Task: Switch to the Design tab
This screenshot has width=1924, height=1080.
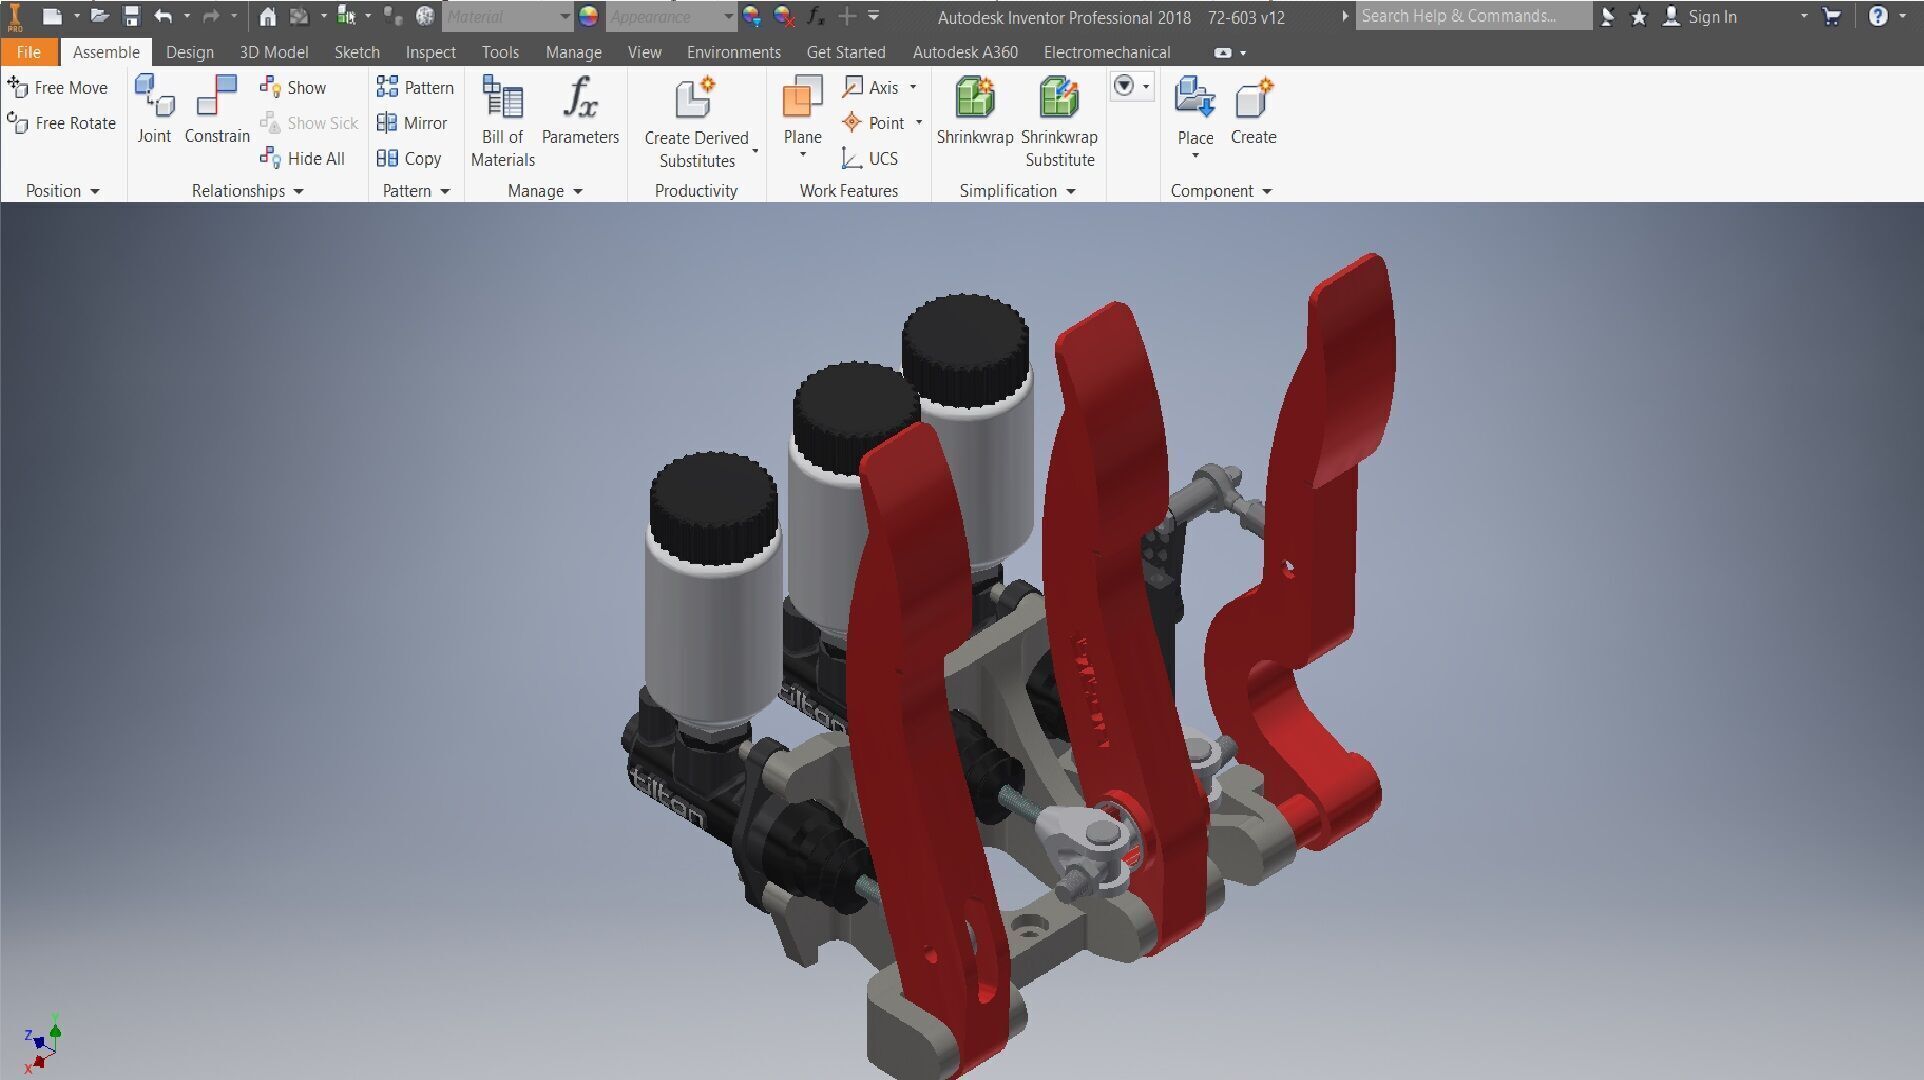Action: pos(190,52)
